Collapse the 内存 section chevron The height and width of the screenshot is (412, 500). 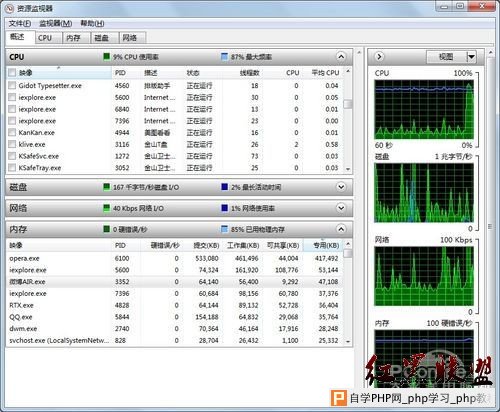[x=341, y=229]
